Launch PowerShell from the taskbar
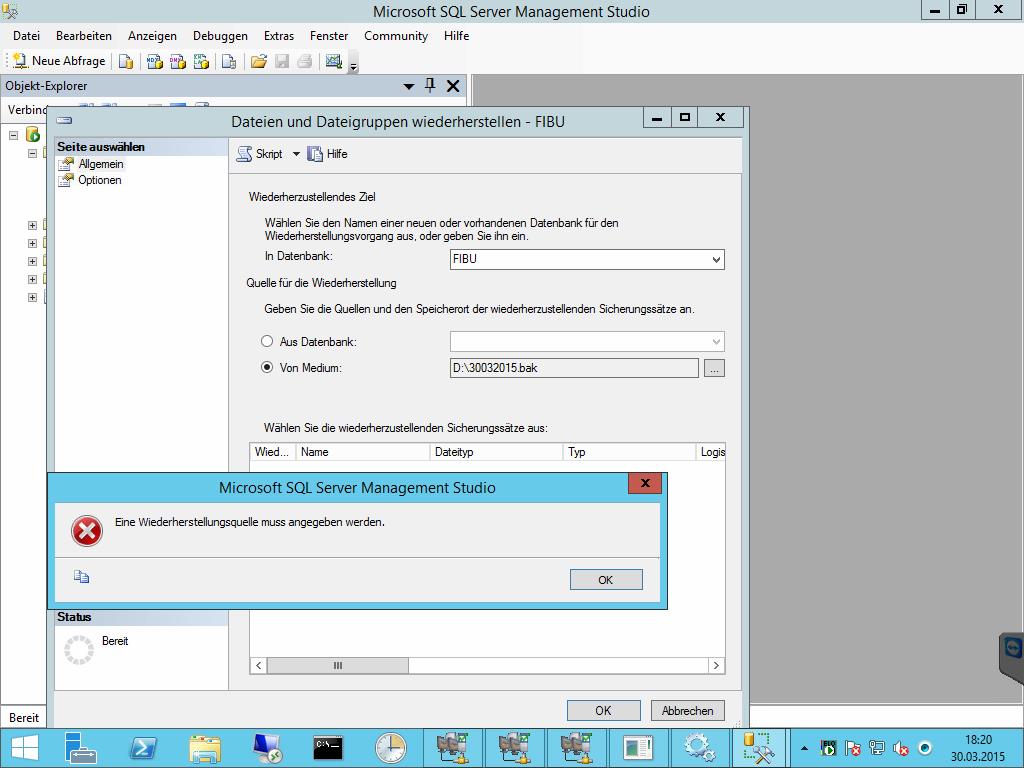 coord(143,748)
